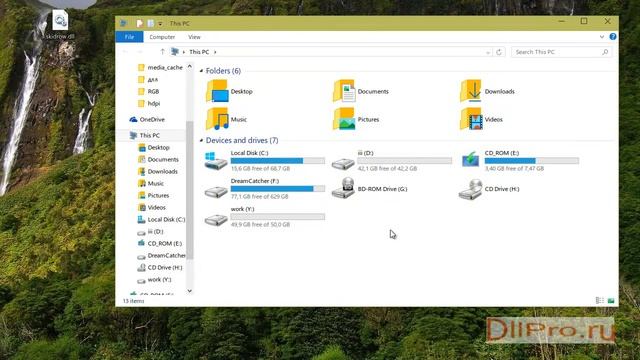Viewport: 640px width, 360px height.
Task: Select the work (Y:) drive tile
Action: (264, 217)
